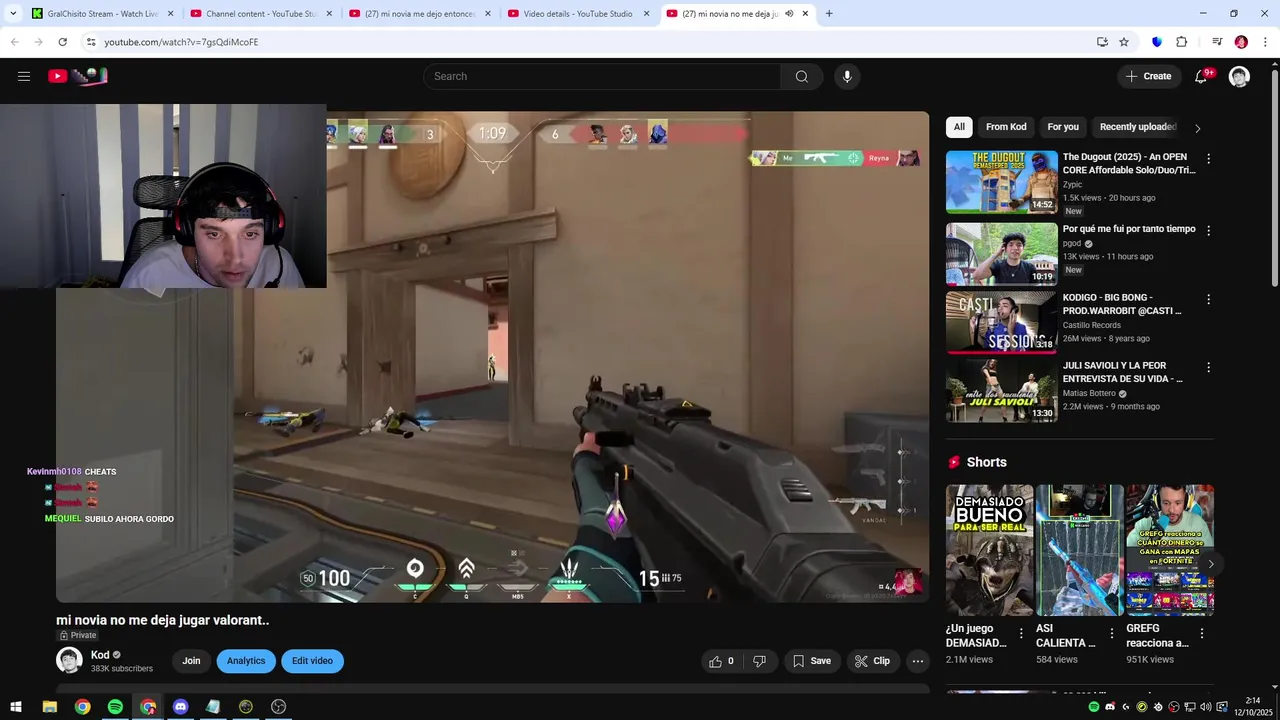Screen dimensions: 1280x720
Task: Open Chrome media controls icon
Action: click(x=1217, y=42)
